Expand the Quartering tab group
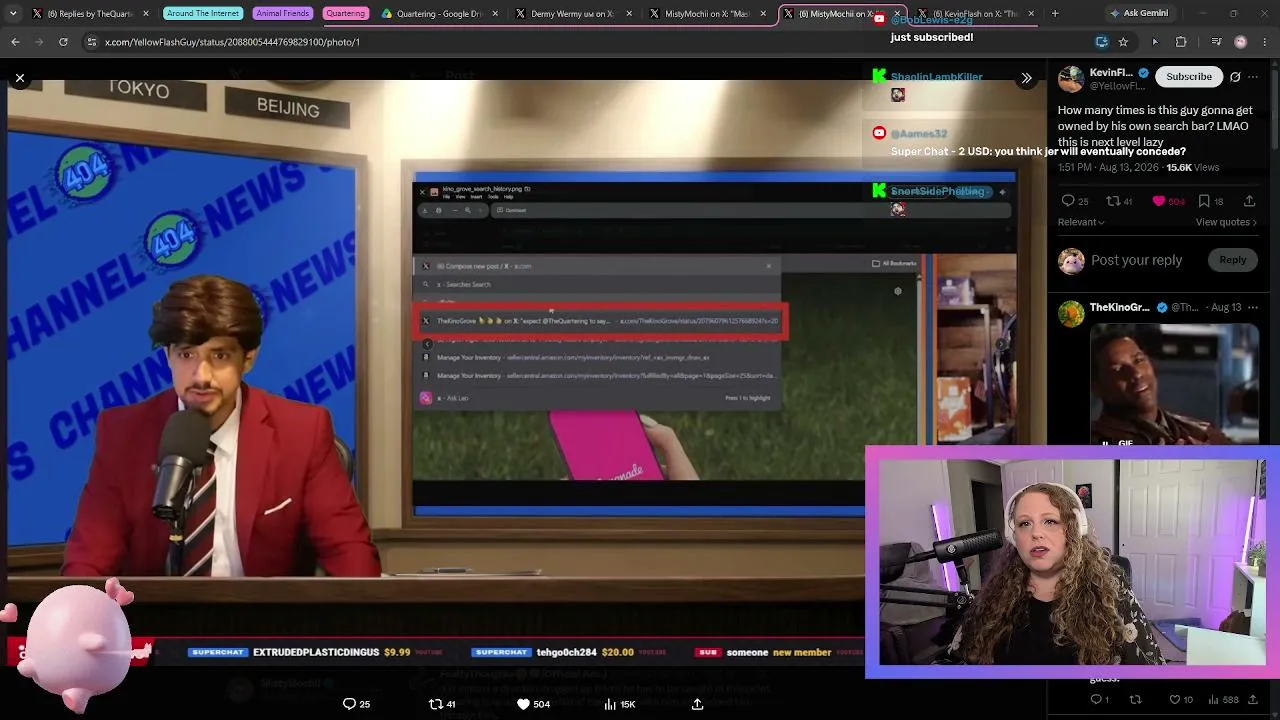Screen dimensions: 1280x720 pos(345,14)
